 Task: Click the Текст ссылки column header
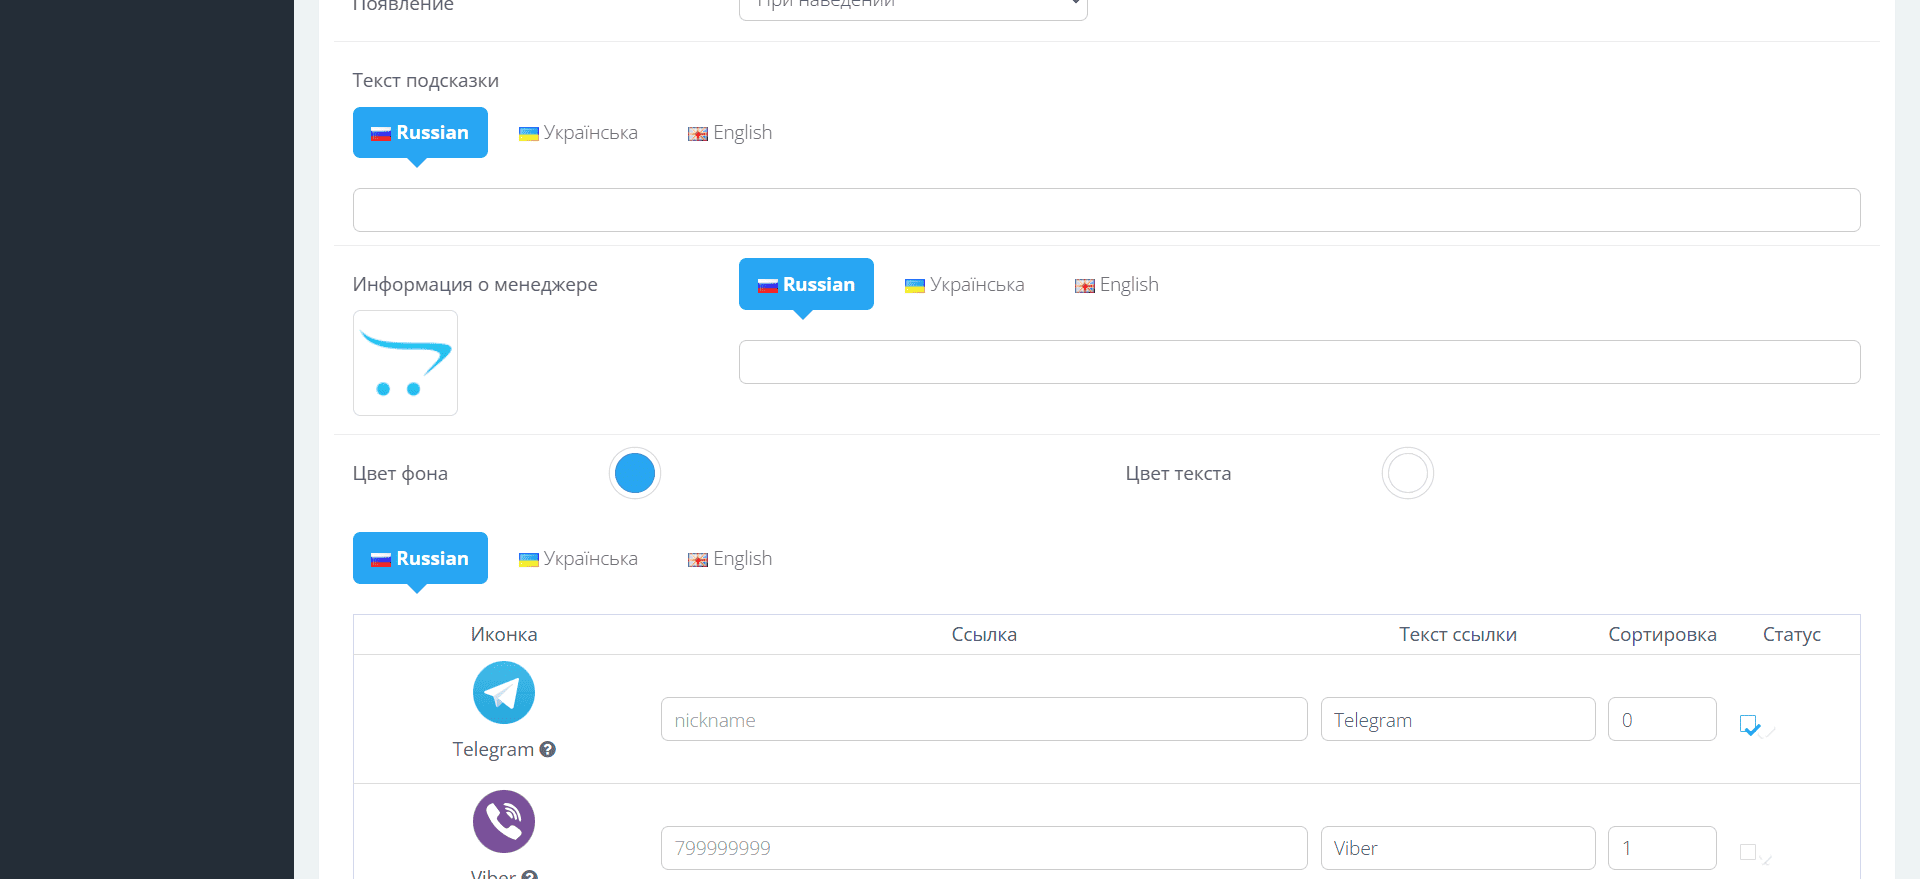coord(1458,634)
